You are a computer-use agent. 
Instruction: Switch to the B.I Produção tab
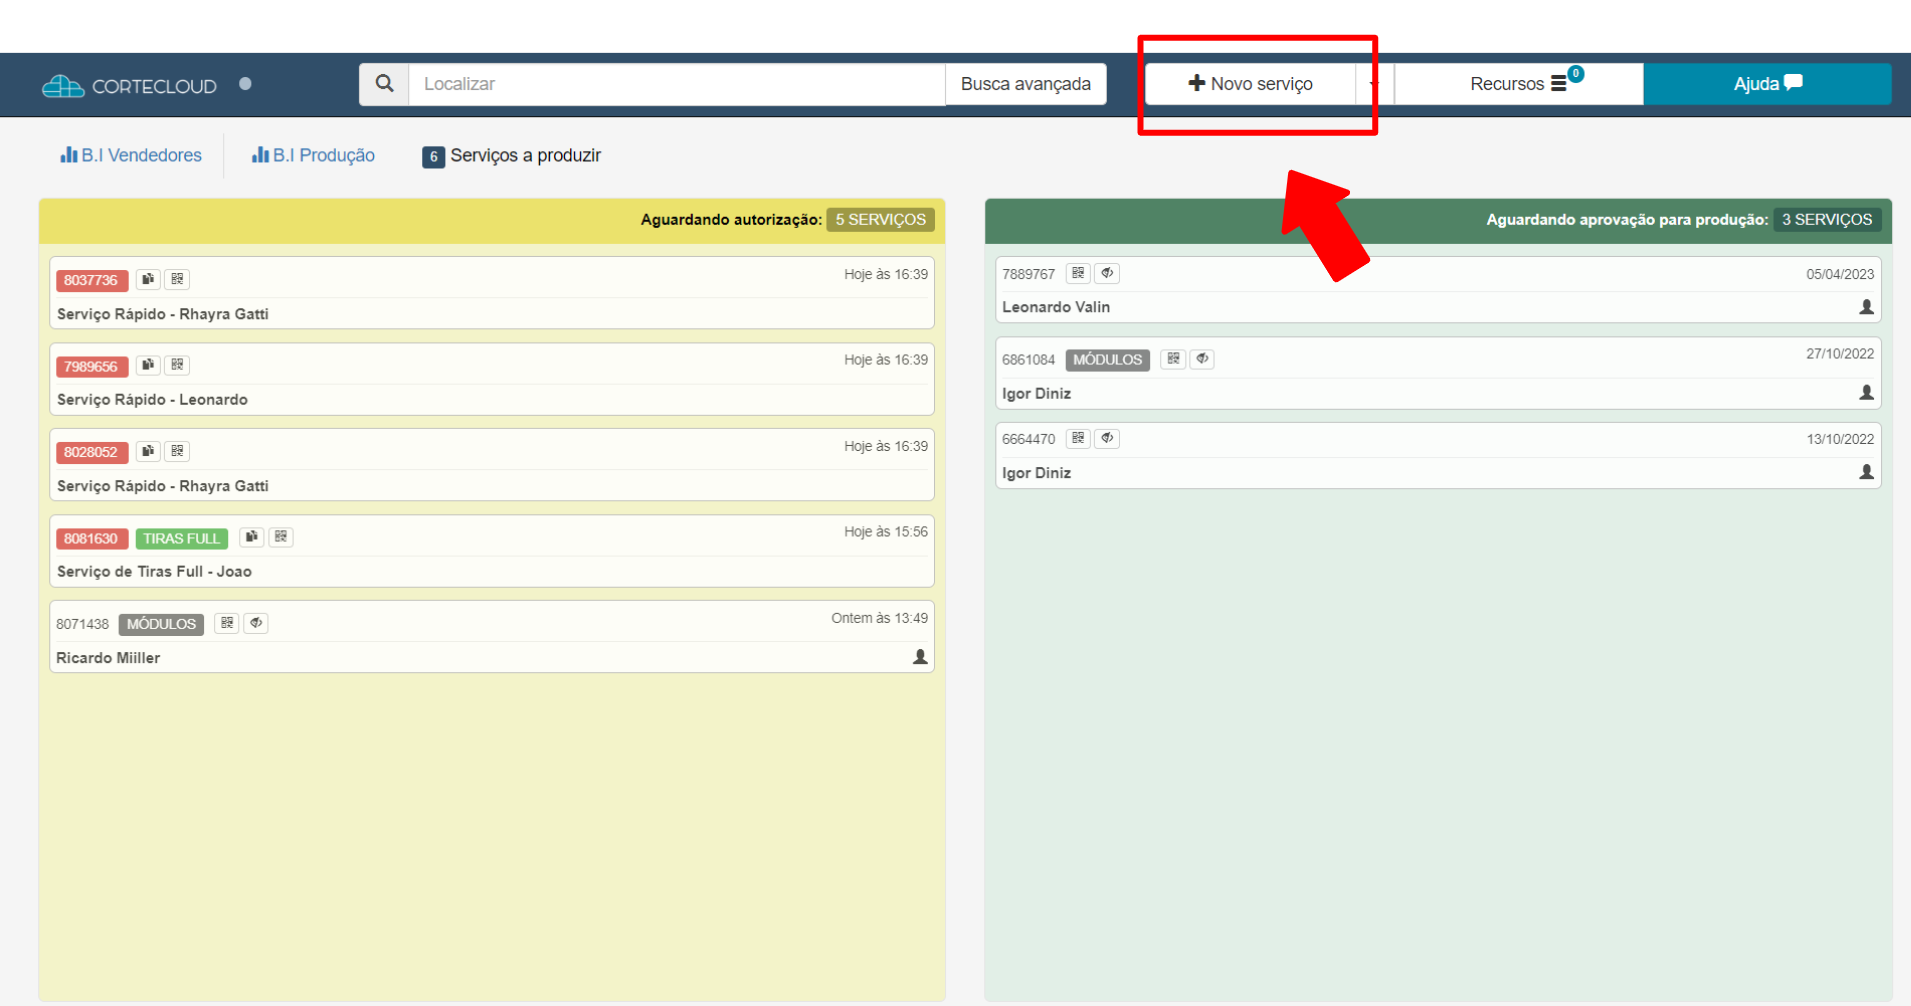(x=313, y=155)
